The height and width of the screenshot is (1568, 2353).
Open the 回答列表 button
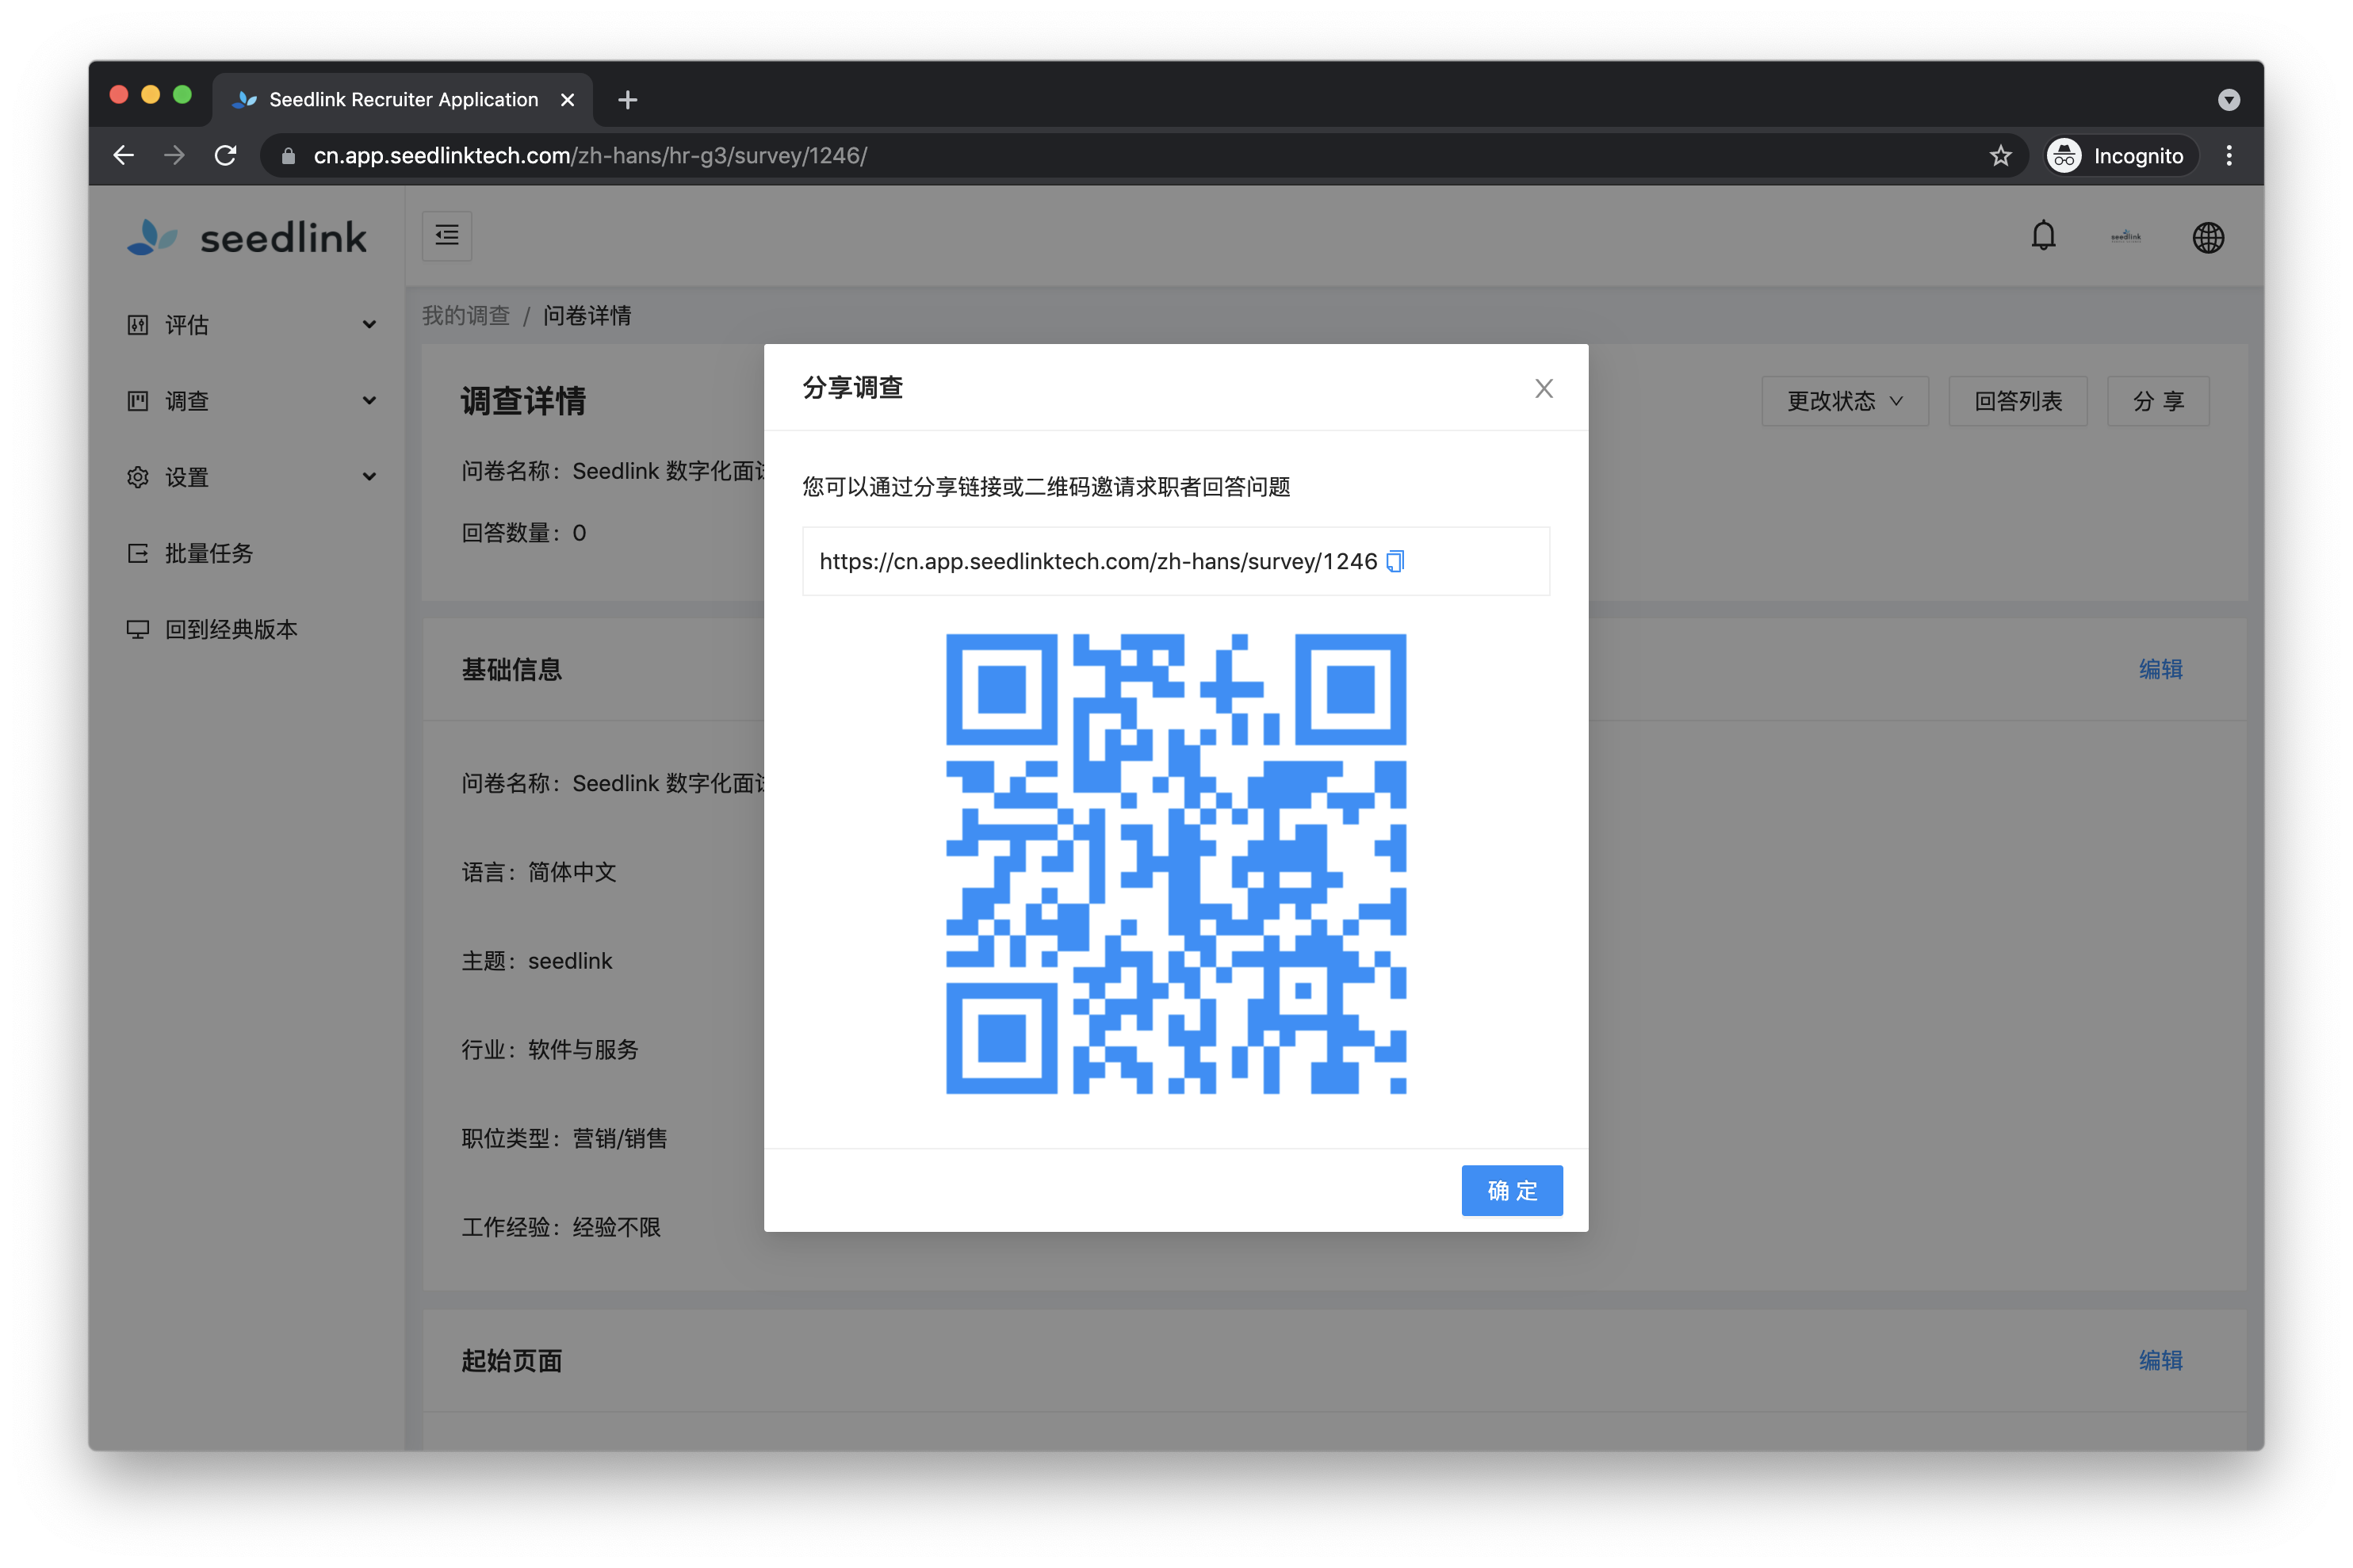(x=2017, y=401)
